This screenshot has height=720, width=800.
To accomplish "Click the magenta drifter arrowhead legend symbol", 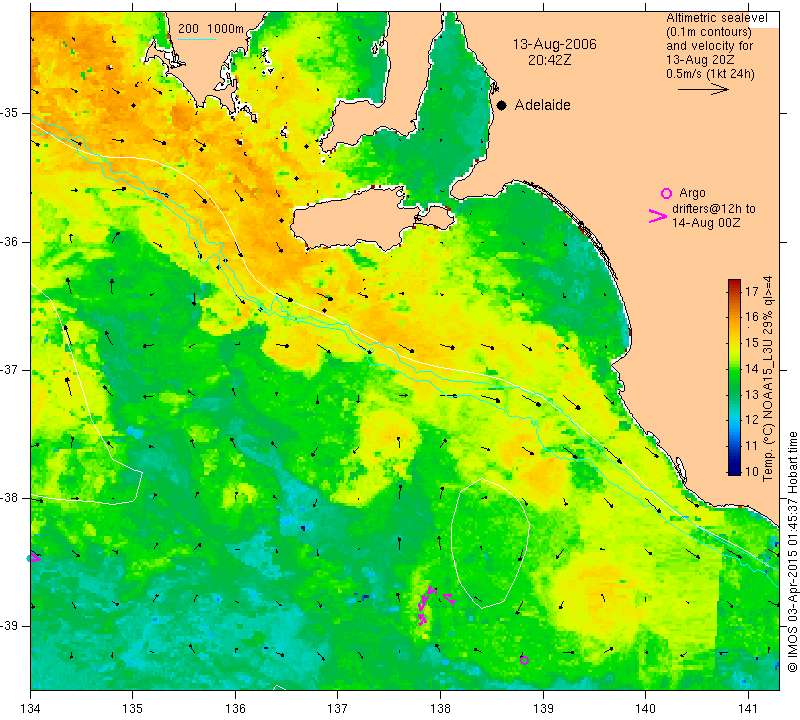I will (658, 216).
